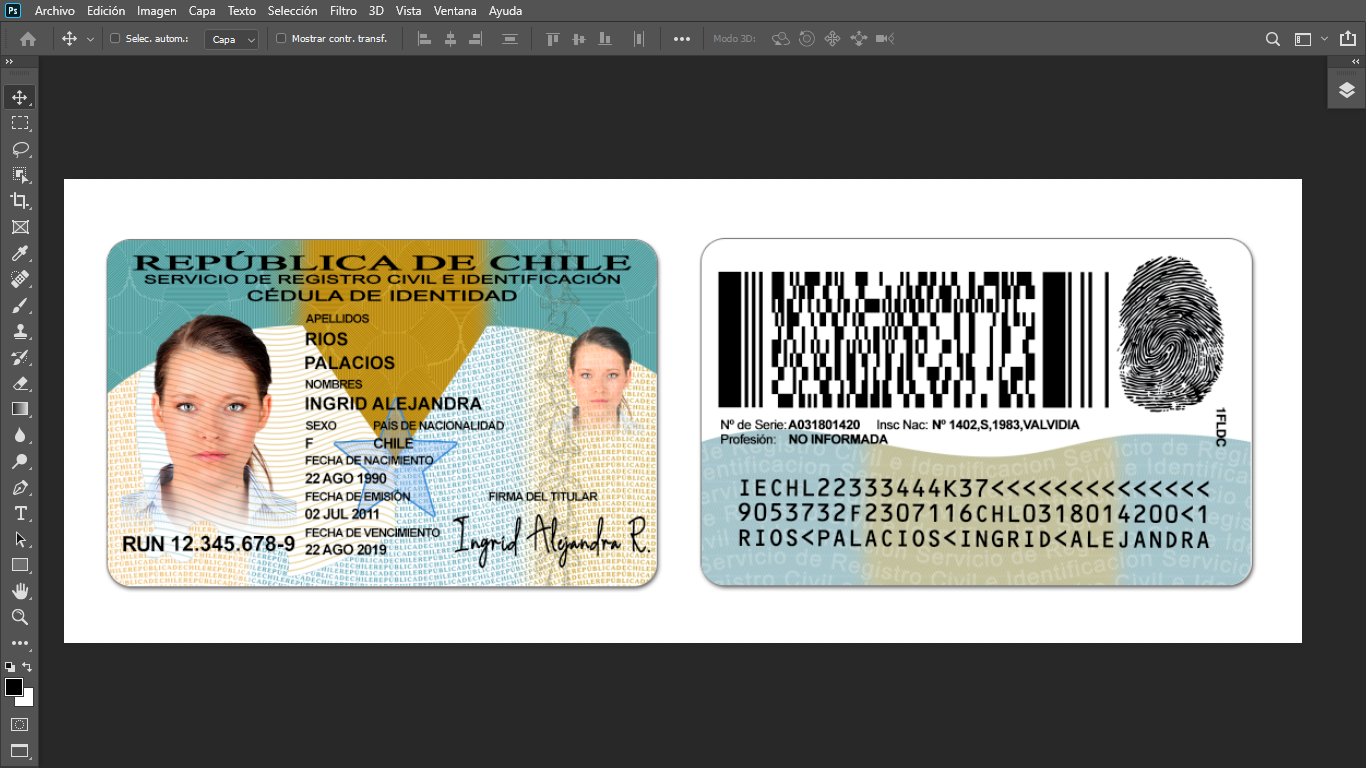Viewport: 1366px width, 768px height.
Task: Open the Edit Toolbar three-dots button
Action: (x=20, y=643)
